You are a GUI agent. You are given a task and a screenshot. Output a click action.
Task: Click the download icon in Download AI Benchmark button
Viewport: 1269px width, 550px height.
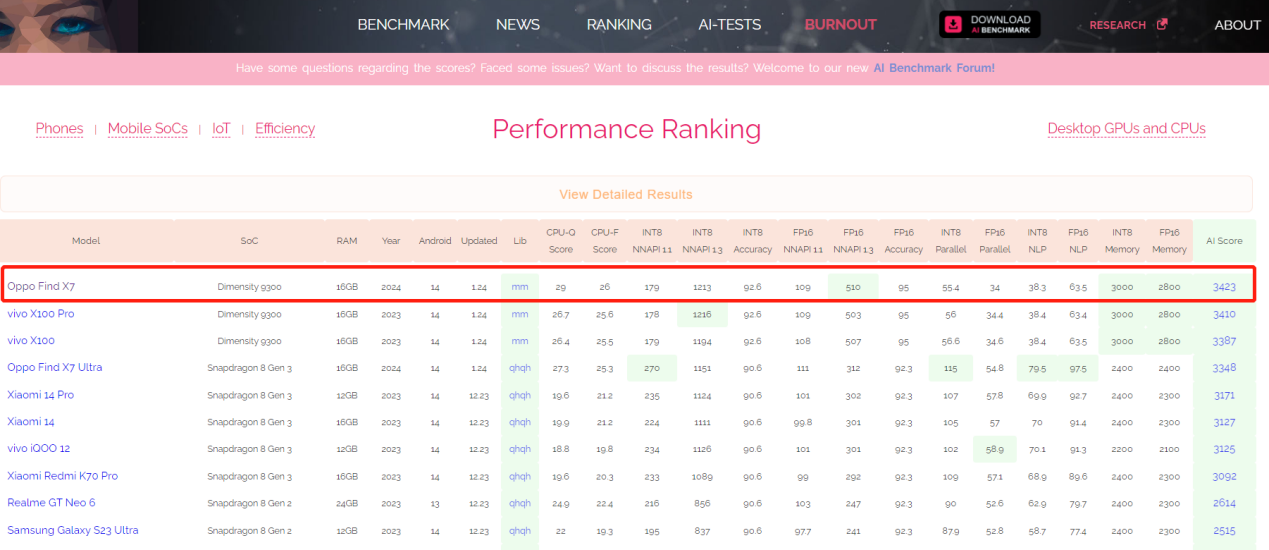click(954, 24)
